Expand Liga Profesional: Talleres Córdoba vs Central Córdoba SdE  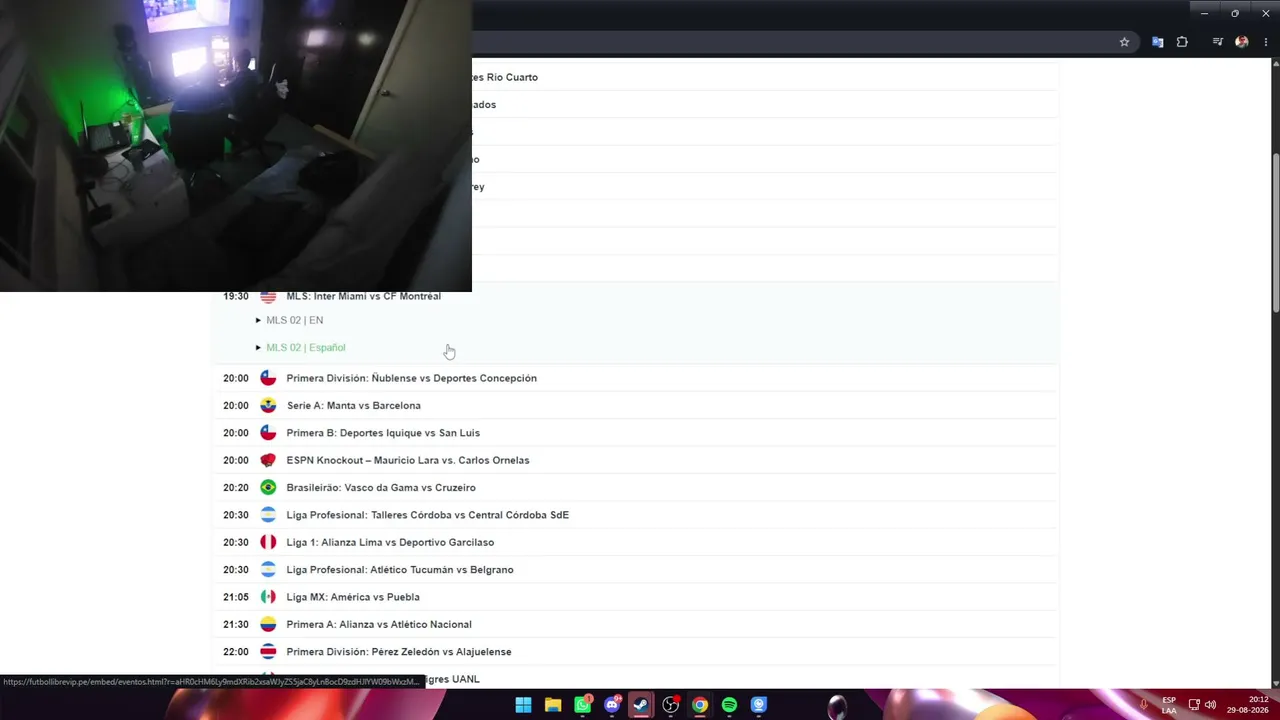coord(428,515)
